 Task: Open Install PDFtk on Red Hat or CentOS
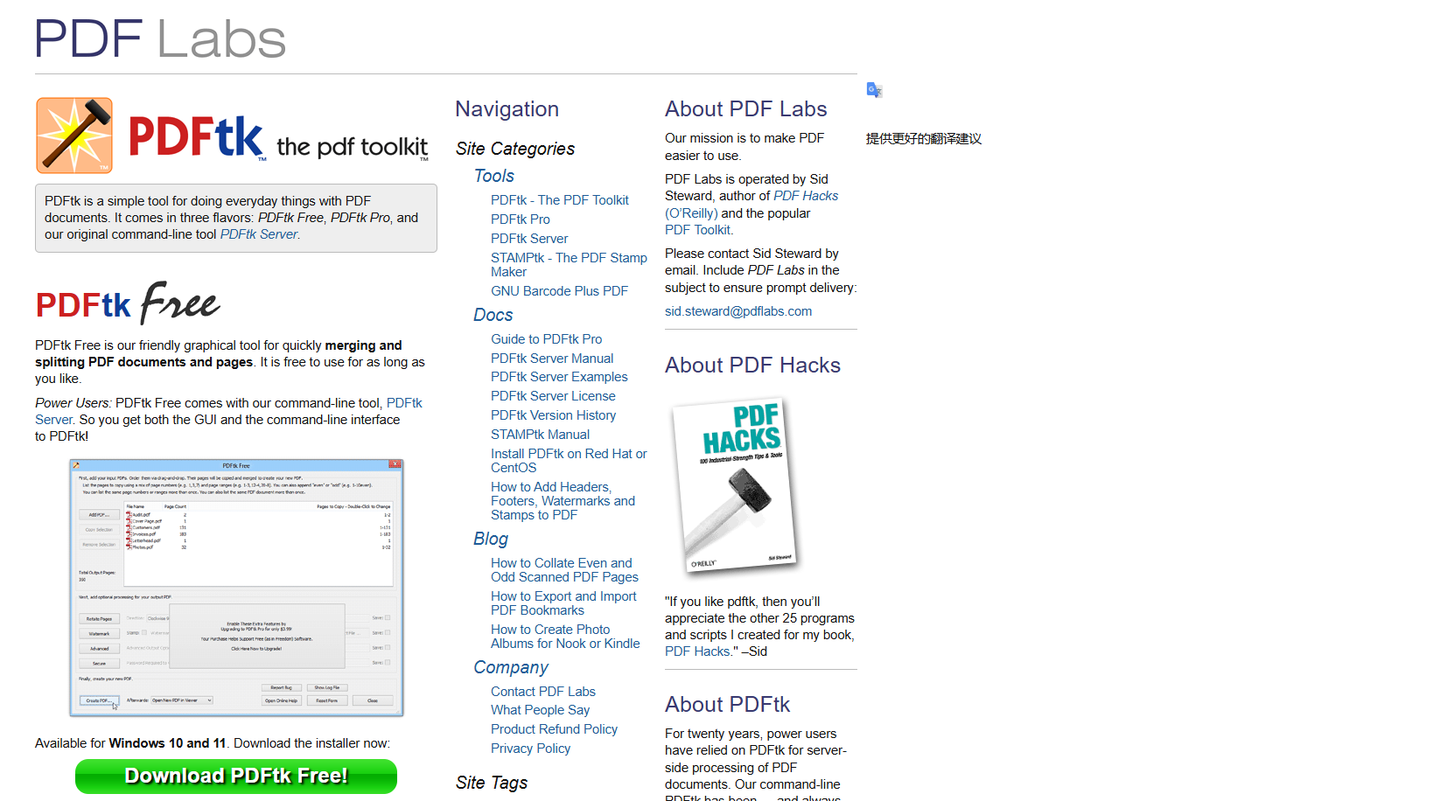click(x=569, y=461)
